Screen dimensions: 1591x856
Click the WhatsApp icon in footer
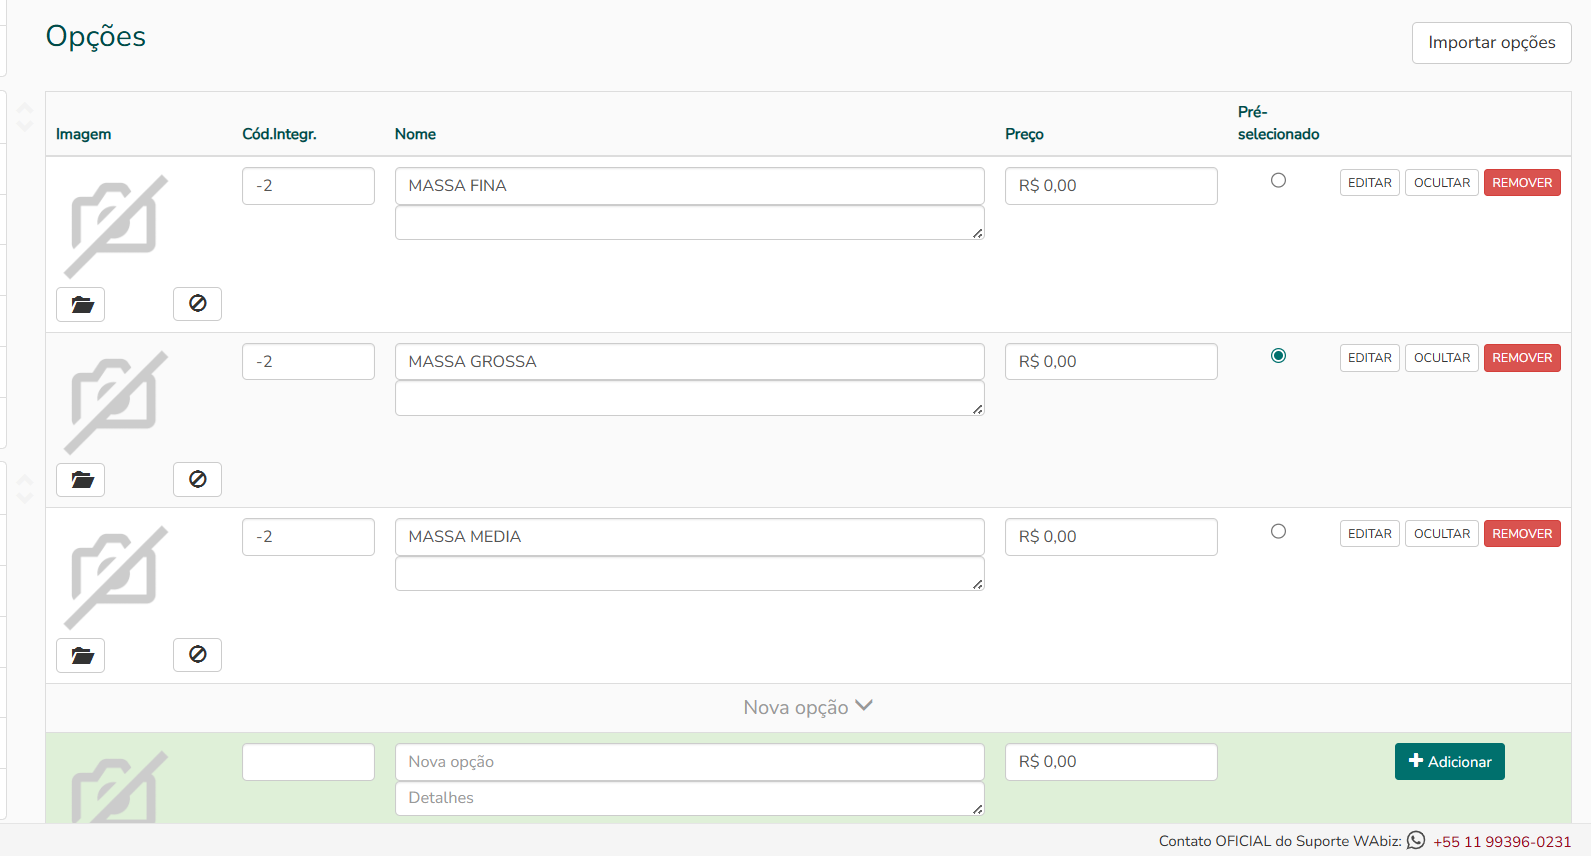[1416, 840]
